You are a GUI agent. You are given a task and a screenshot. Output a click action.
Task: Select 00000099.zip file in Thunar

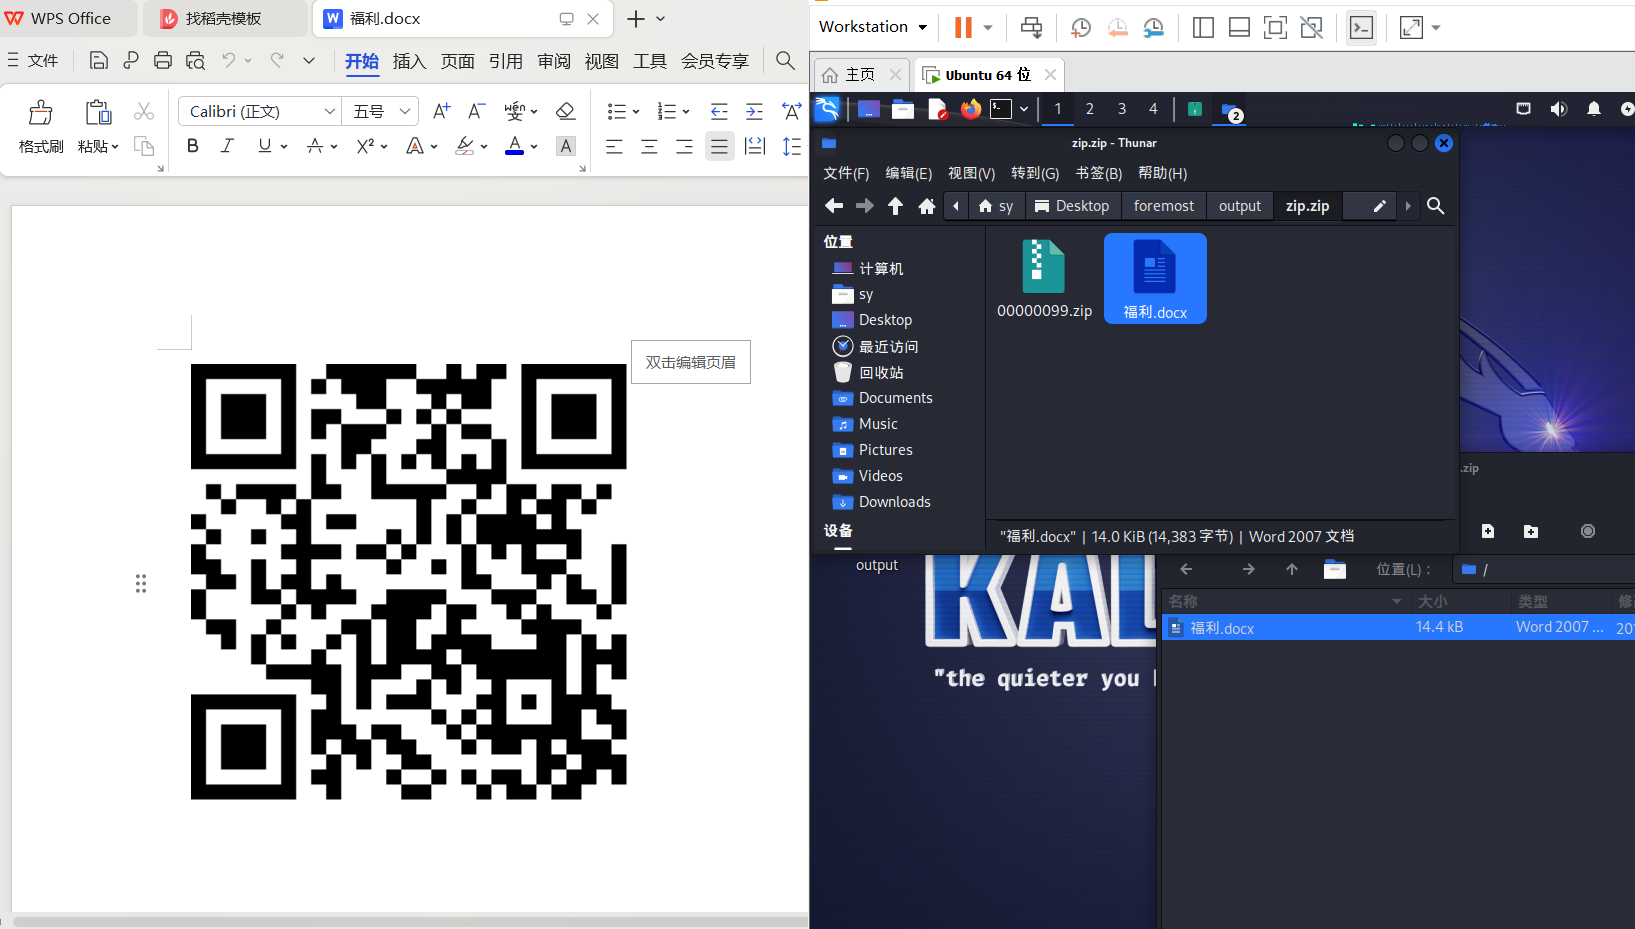1044,279
